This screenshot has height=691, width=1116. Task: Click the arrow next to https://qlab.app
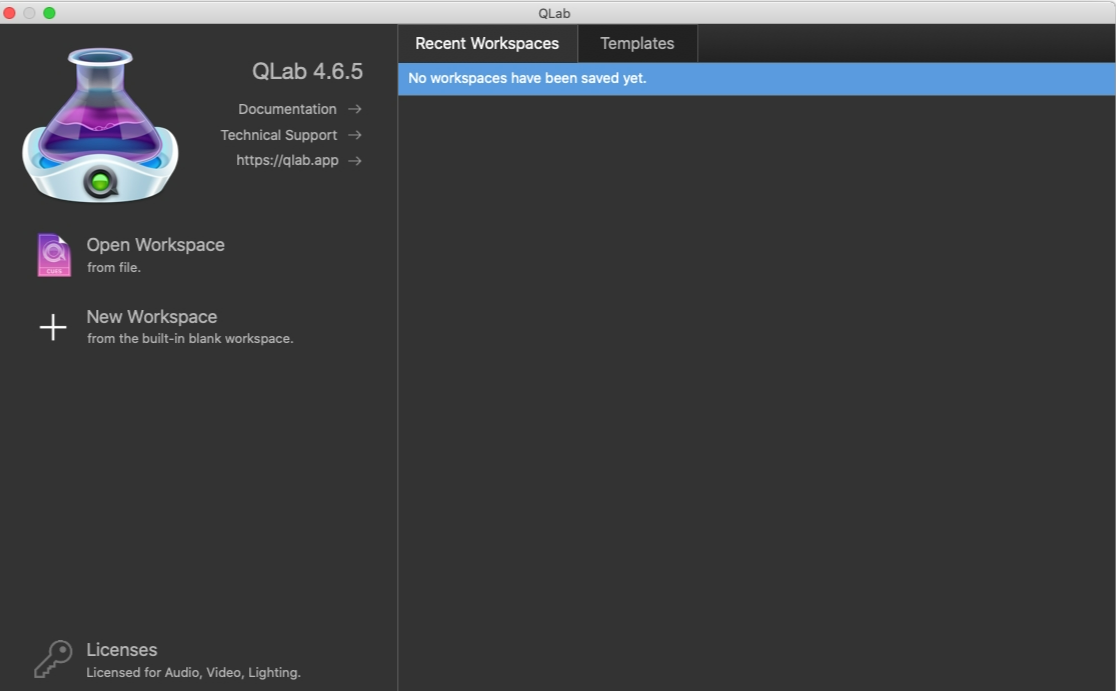[x=354, y=161]
